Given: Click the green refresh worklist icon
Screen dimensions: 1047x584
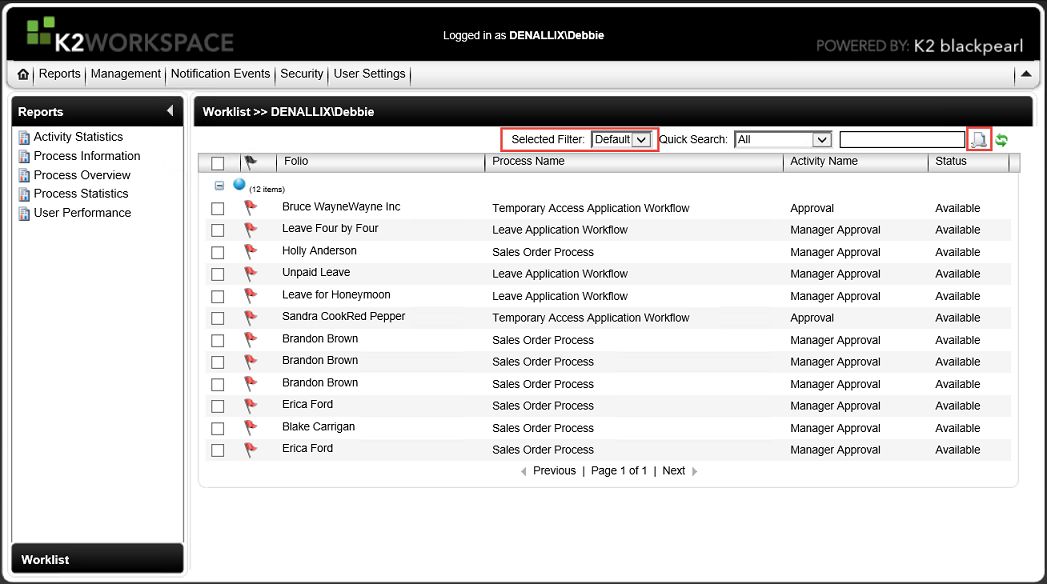Looking at the screenshot, I should [x=1001, y=140].
